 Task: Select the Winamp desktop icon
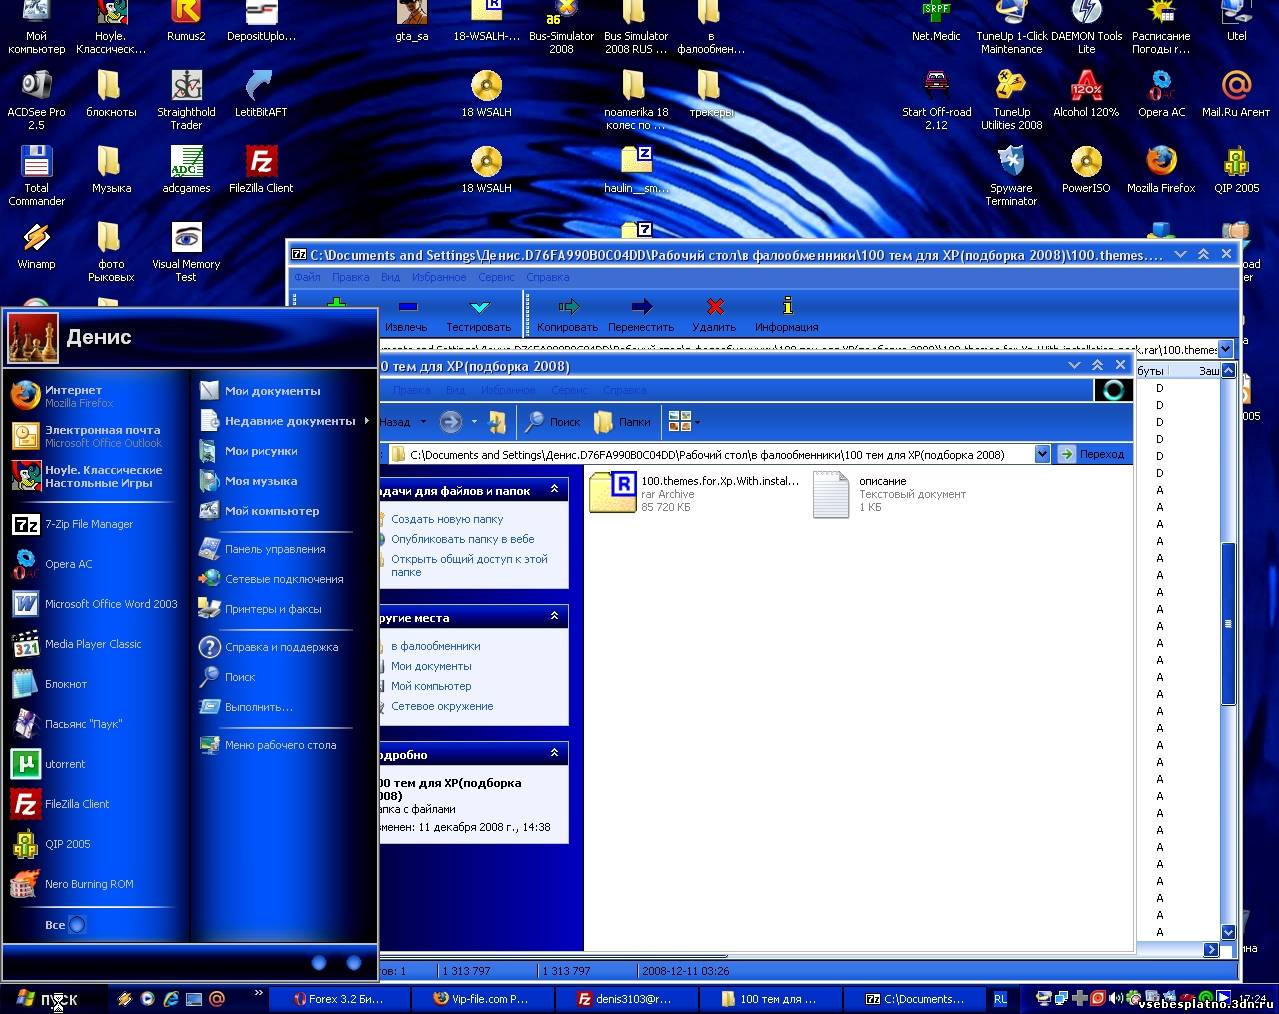[x=36, y=246]
